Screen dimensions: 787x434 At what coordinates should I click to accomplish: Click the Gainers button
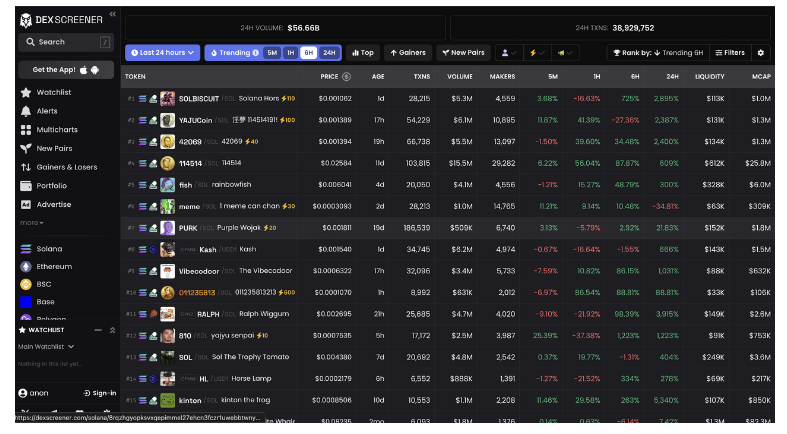[408, 53]
